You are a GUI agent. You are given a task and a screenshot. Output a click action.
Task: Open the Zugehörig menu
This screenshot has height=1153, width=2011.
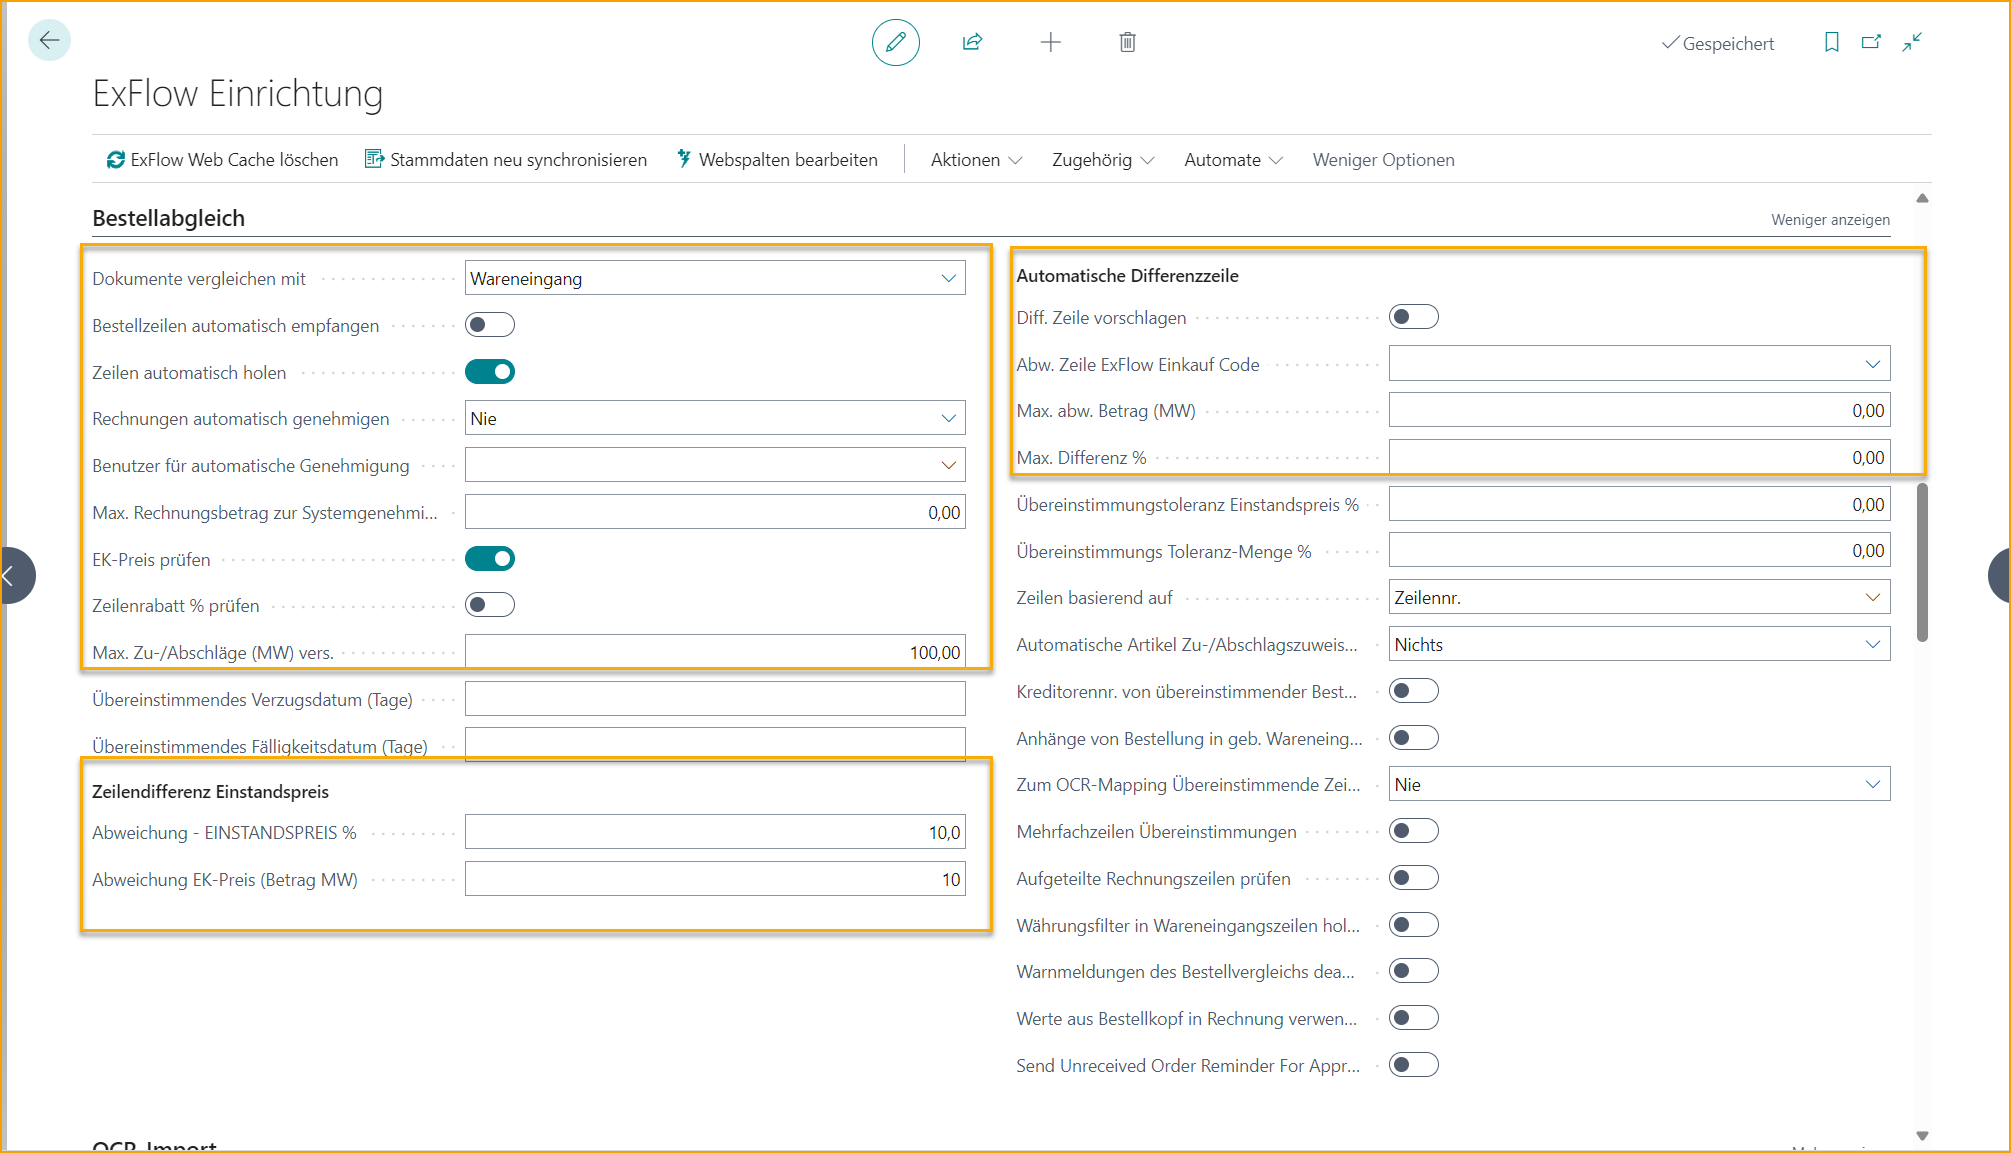tap(1103, 160)
